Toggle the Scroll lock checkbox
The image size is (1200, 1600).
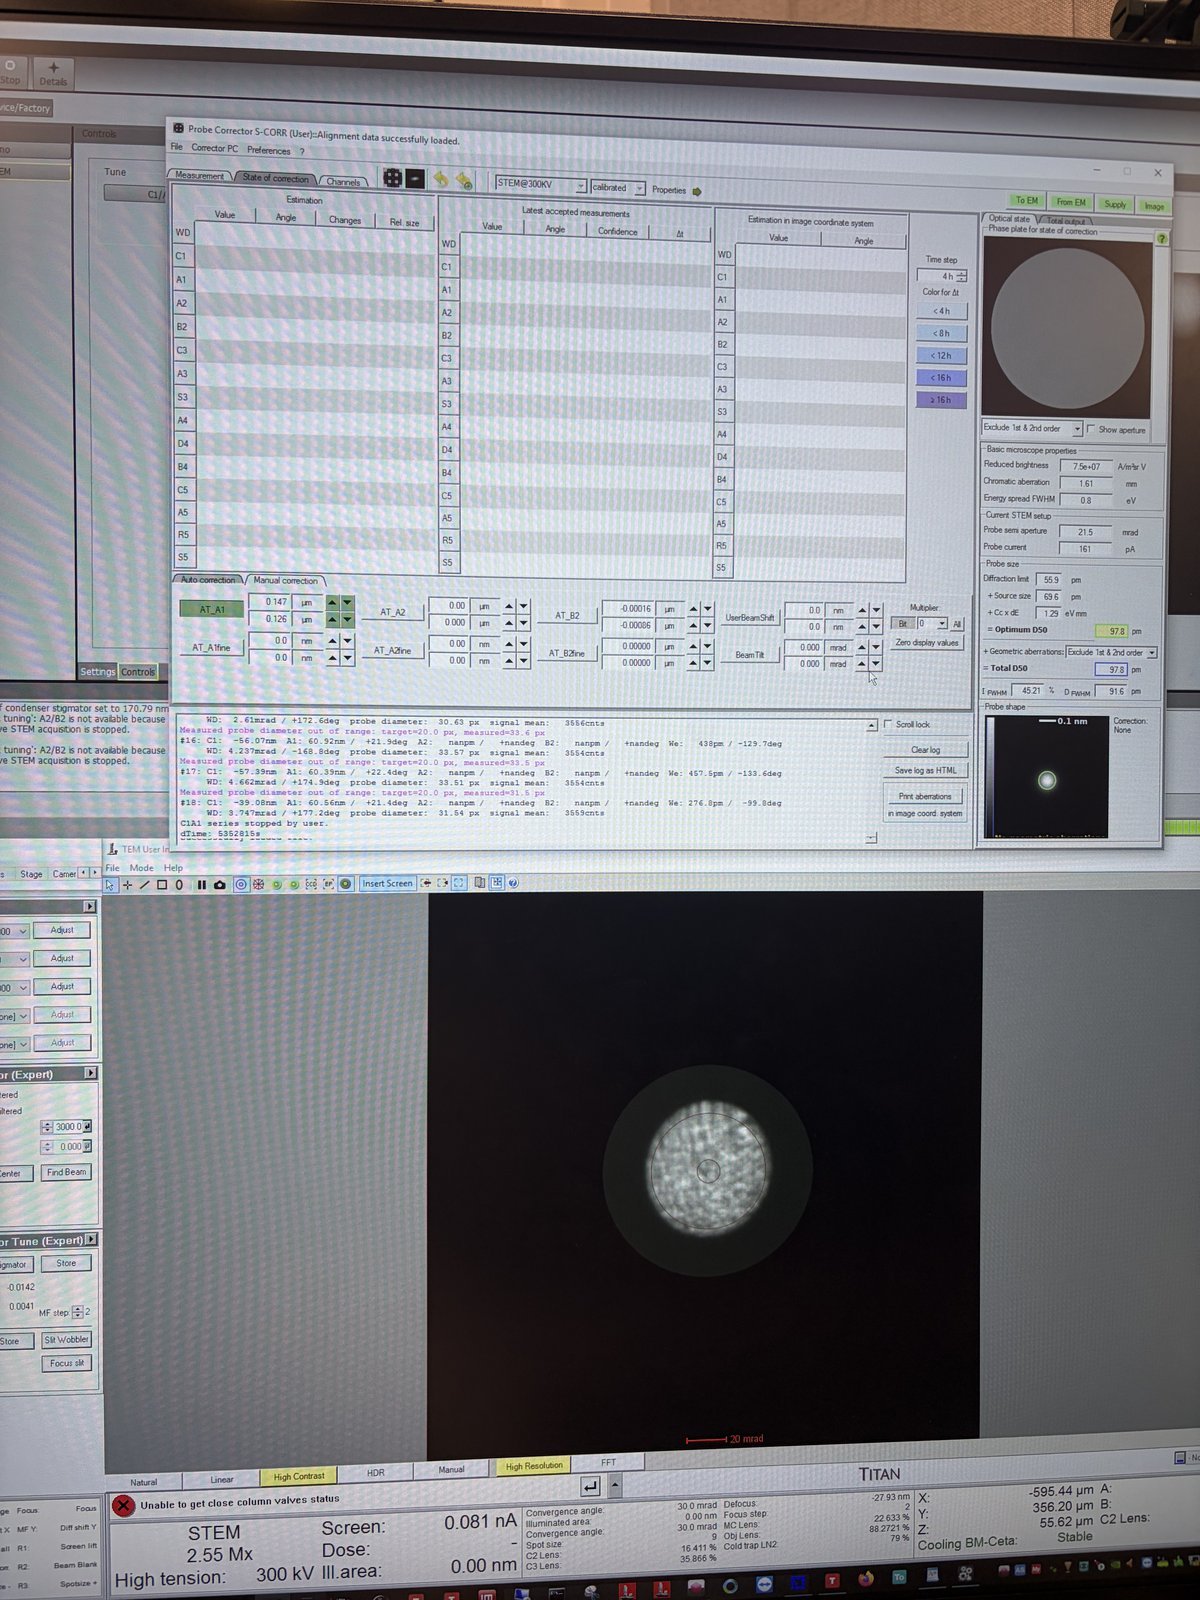click(x=888, y=724)
